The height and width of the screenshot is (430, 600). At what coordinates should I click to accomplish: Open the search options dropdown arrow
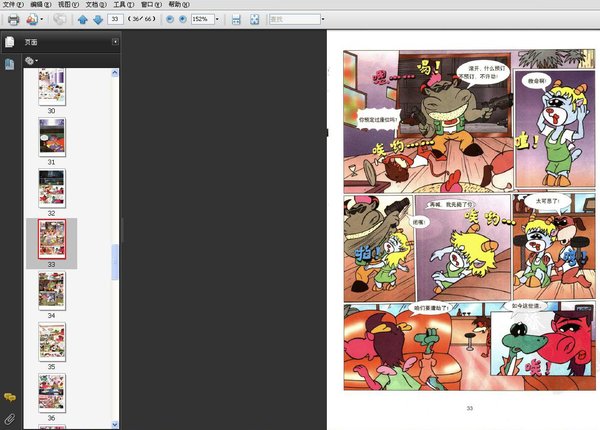pos(323,19)
